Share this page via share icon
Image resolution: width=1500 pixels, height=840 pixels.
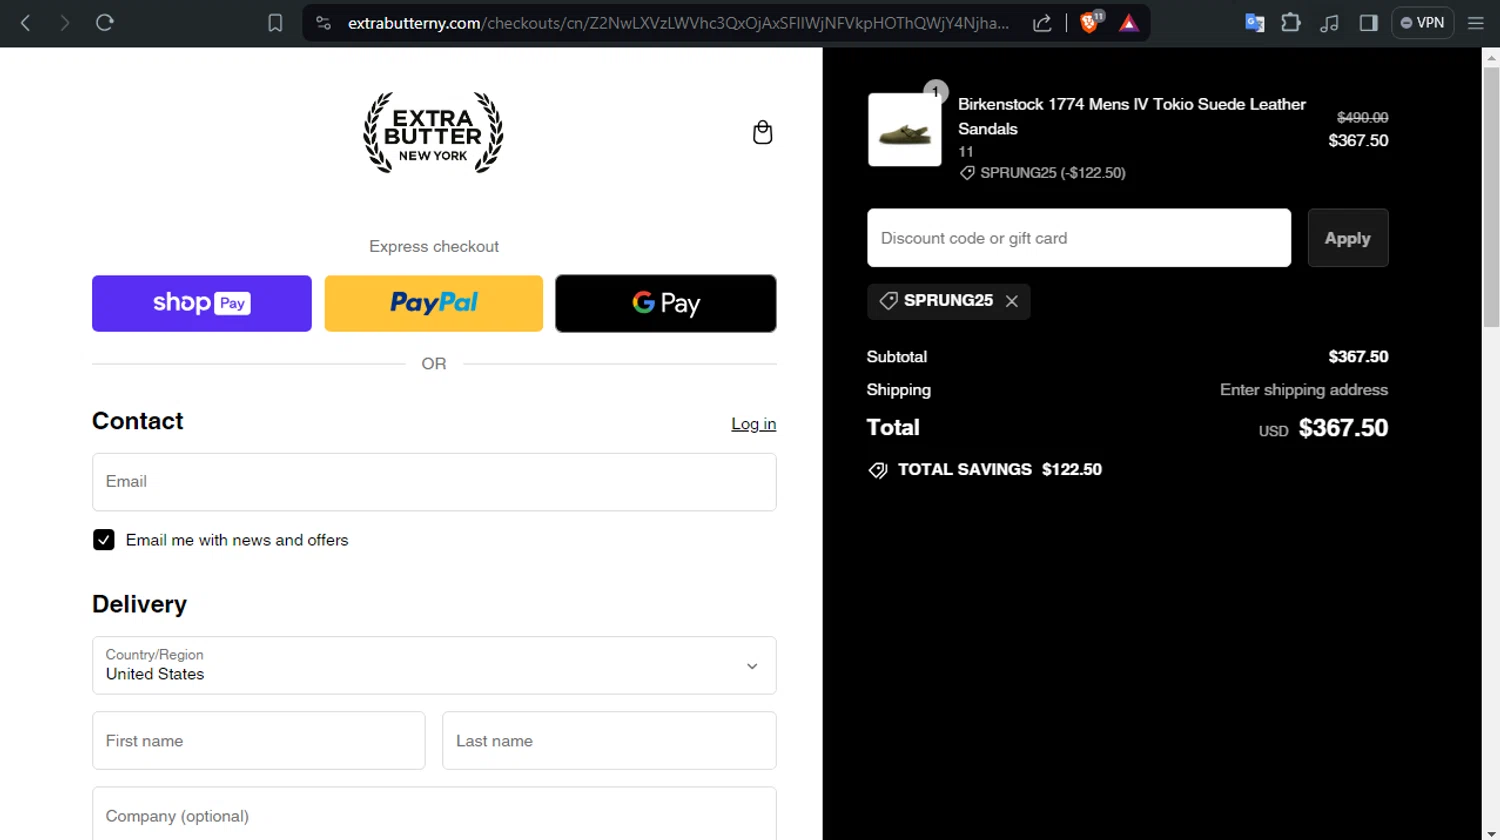[1042, 23]
